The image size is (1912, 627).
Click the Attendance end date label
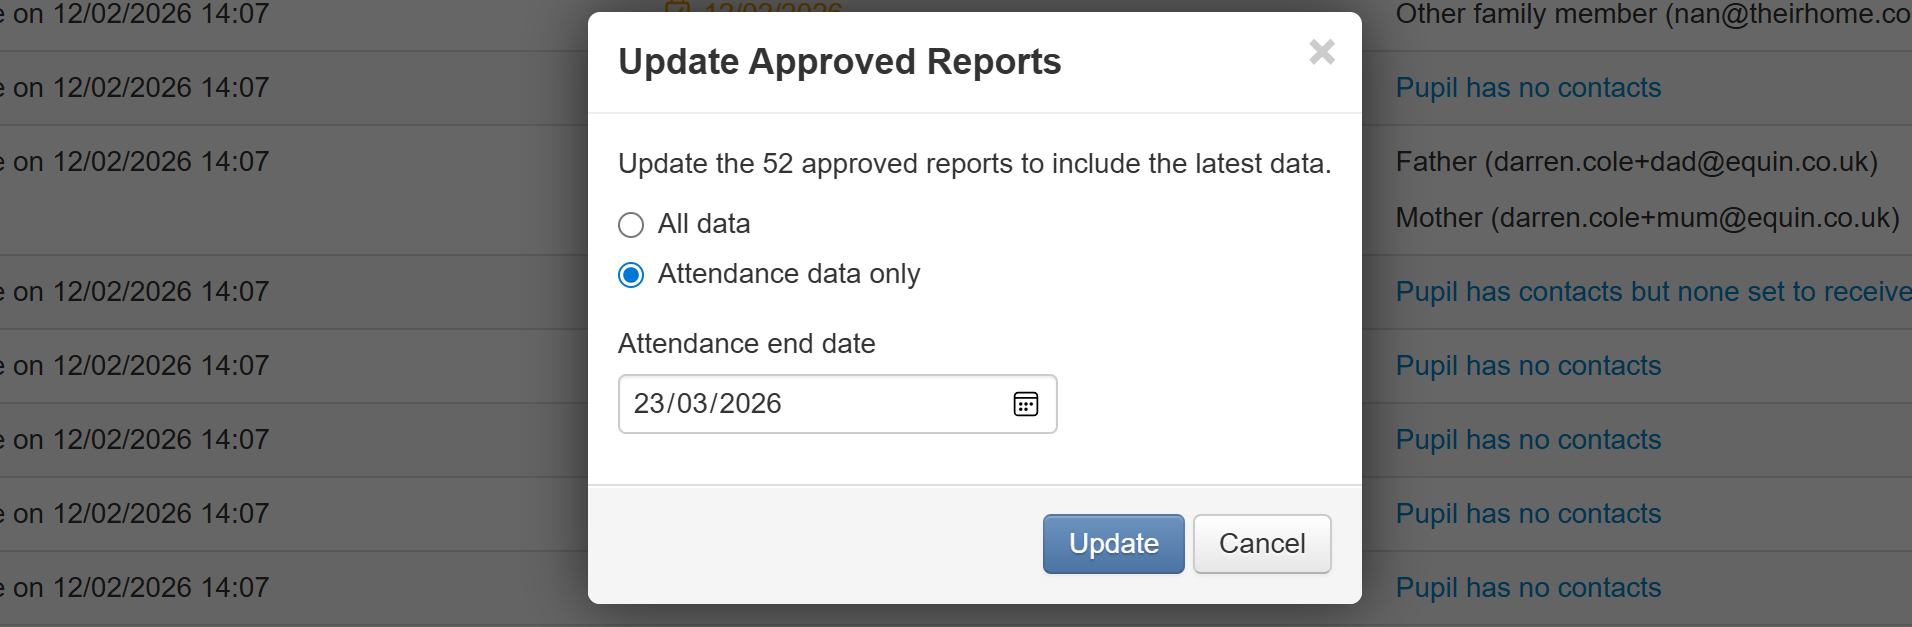pos(746,344)
